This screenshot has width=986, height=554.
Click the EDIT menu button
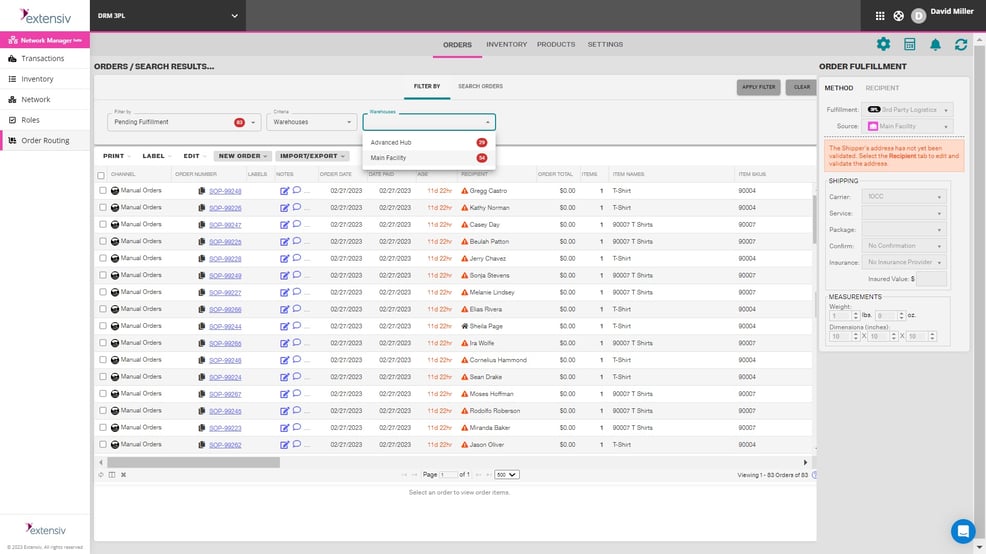click(195, 156)
